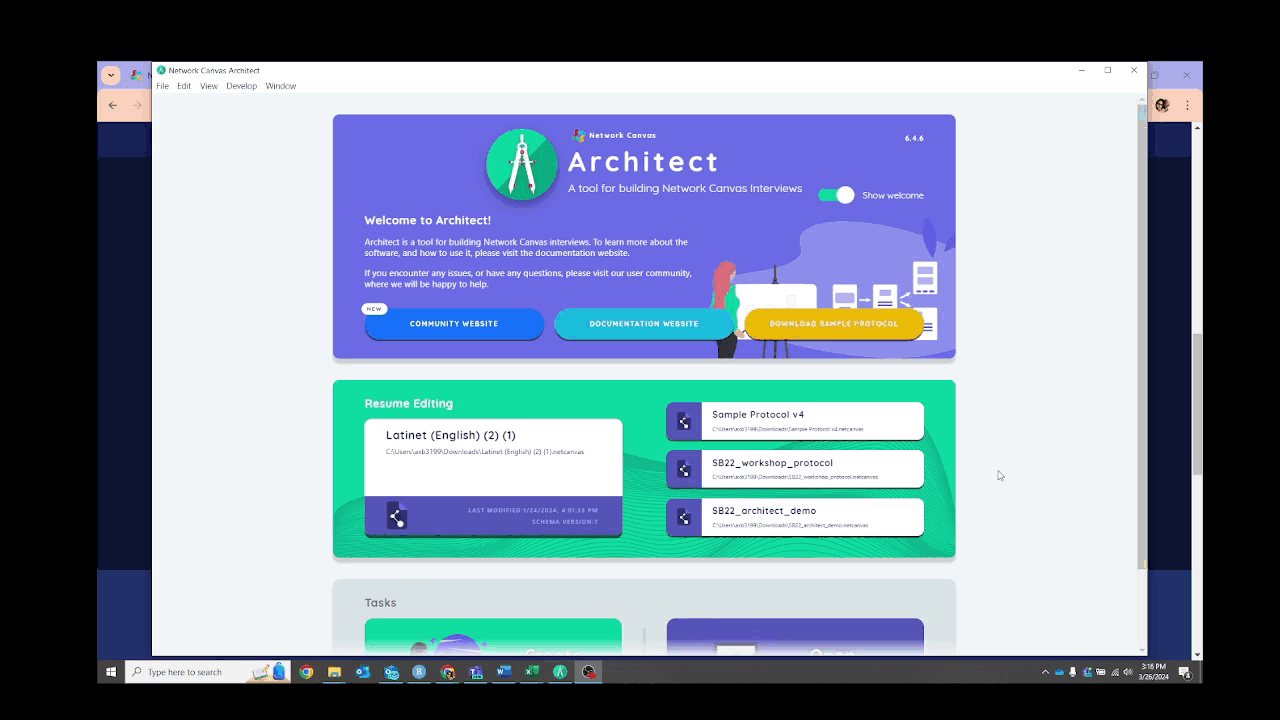Show hidden system tray icons
The width and height of the screenshot is (1280, 720).
point(1045,672)
